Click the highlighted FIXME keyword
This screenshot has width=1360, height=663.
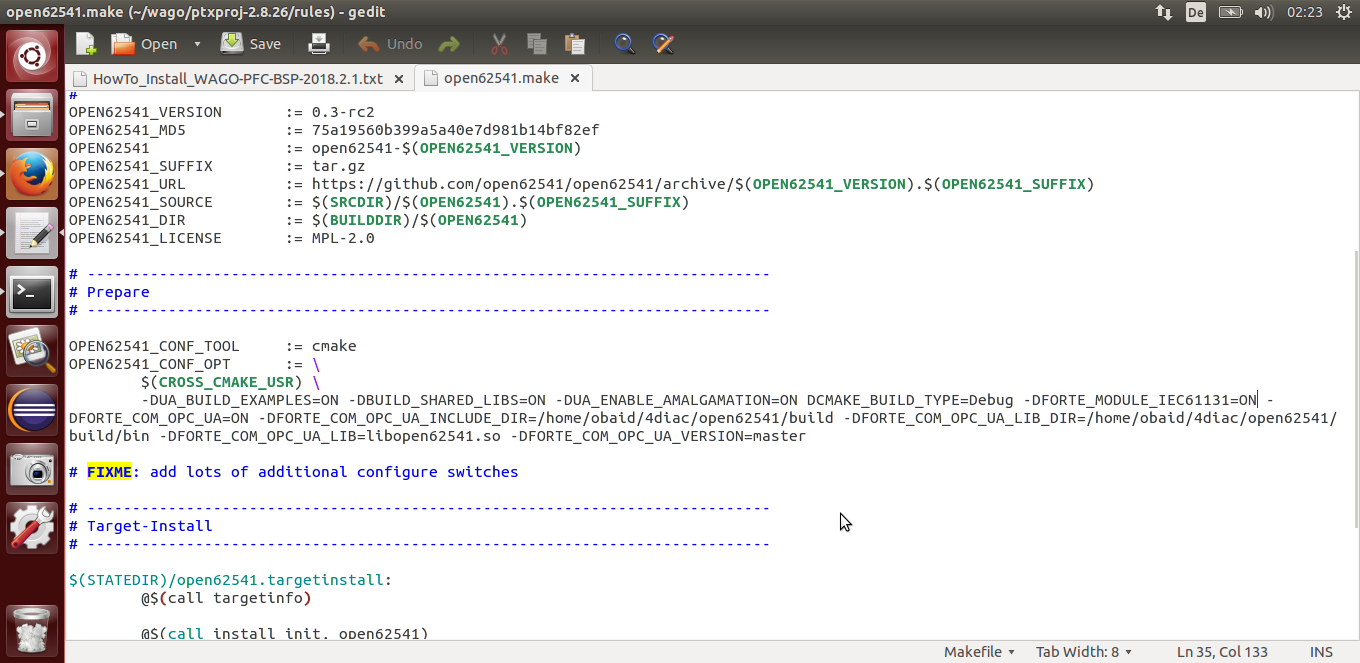coord(109,472)
